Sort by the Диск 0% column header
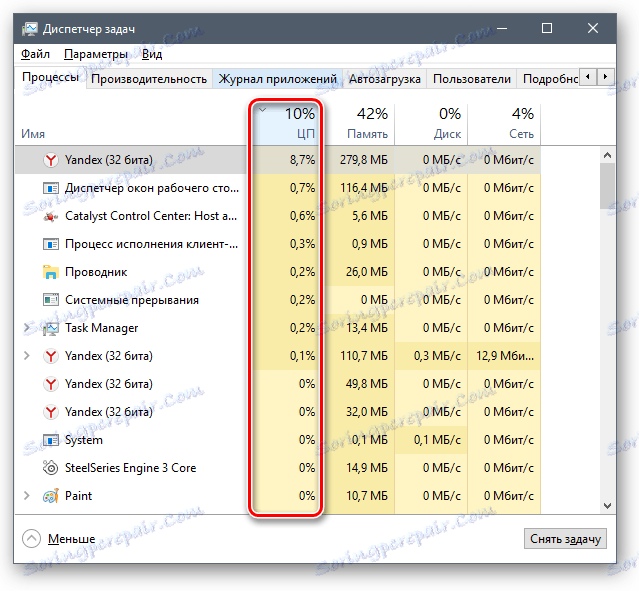 (x=431, y=124)
